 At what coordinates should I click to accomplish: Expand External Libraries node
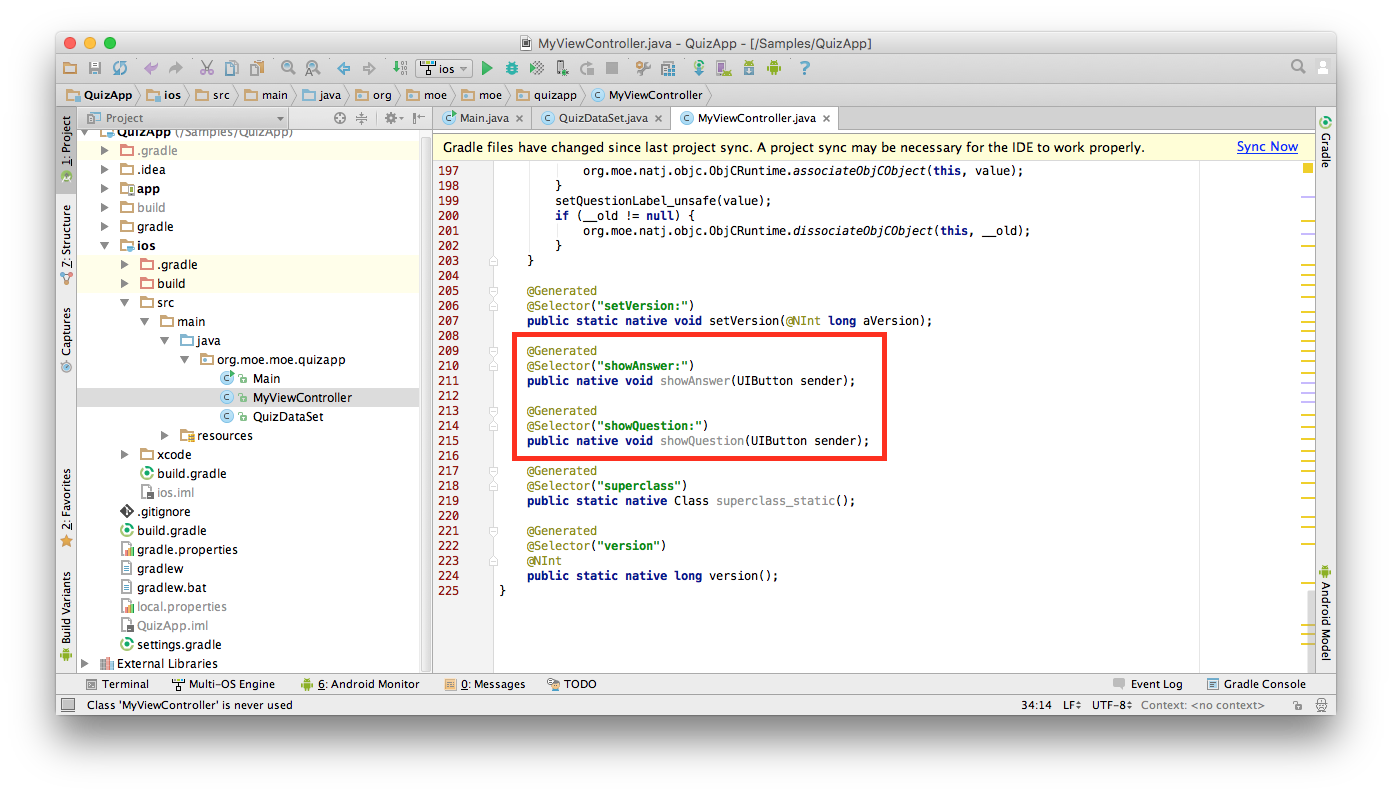85,664
